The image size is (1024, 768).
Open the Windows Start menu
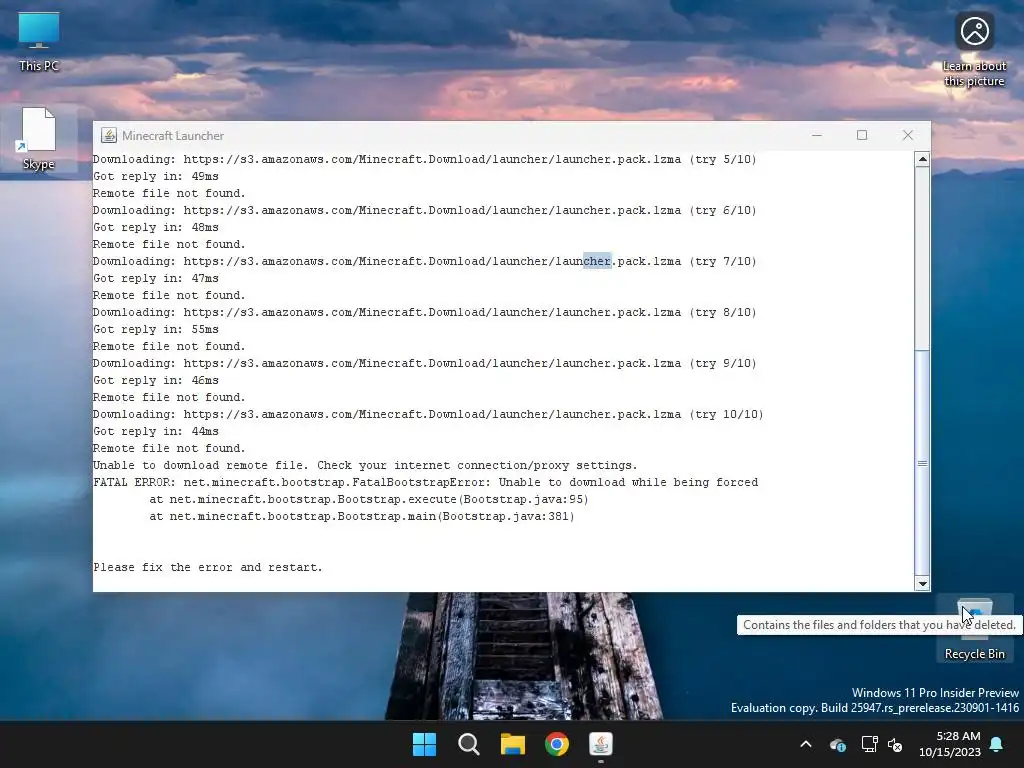pos(424,744)
